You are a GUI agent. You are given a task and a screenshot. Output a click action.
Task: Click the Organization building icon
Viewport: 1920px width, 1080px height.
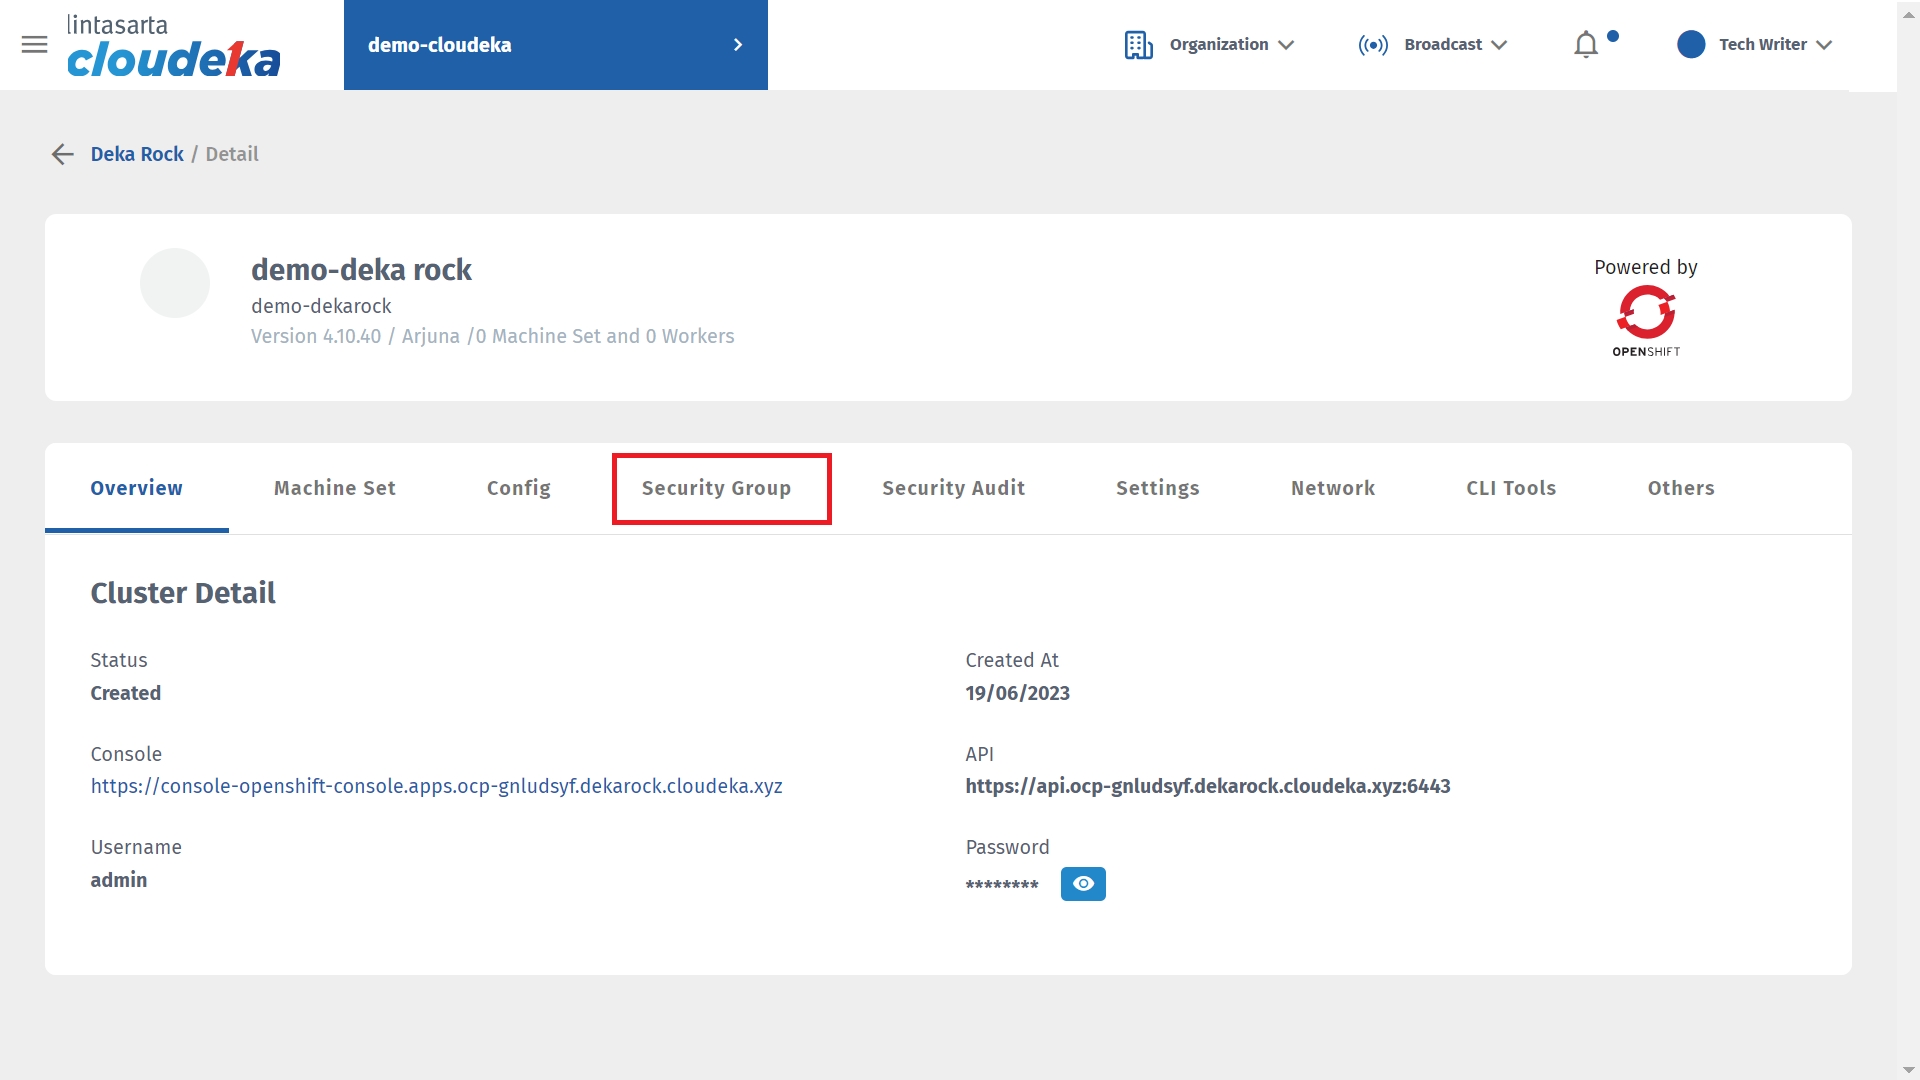click(1138, 45)
